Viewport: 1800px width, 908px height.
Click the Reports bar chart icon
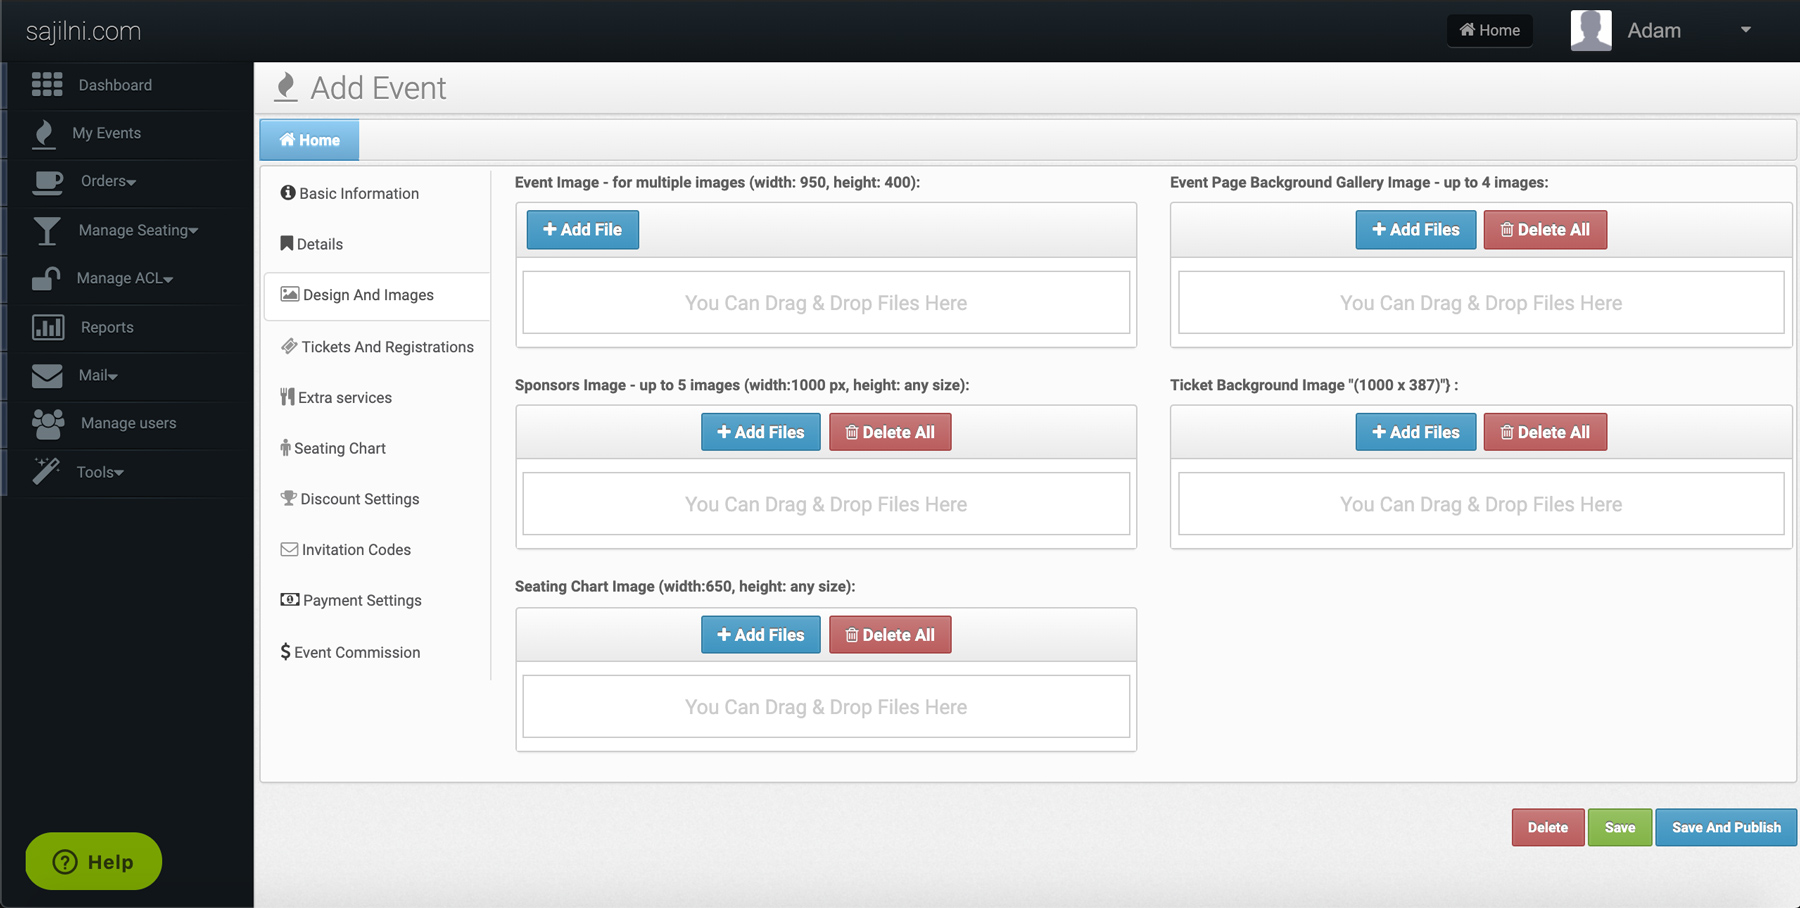coord(48,327)
